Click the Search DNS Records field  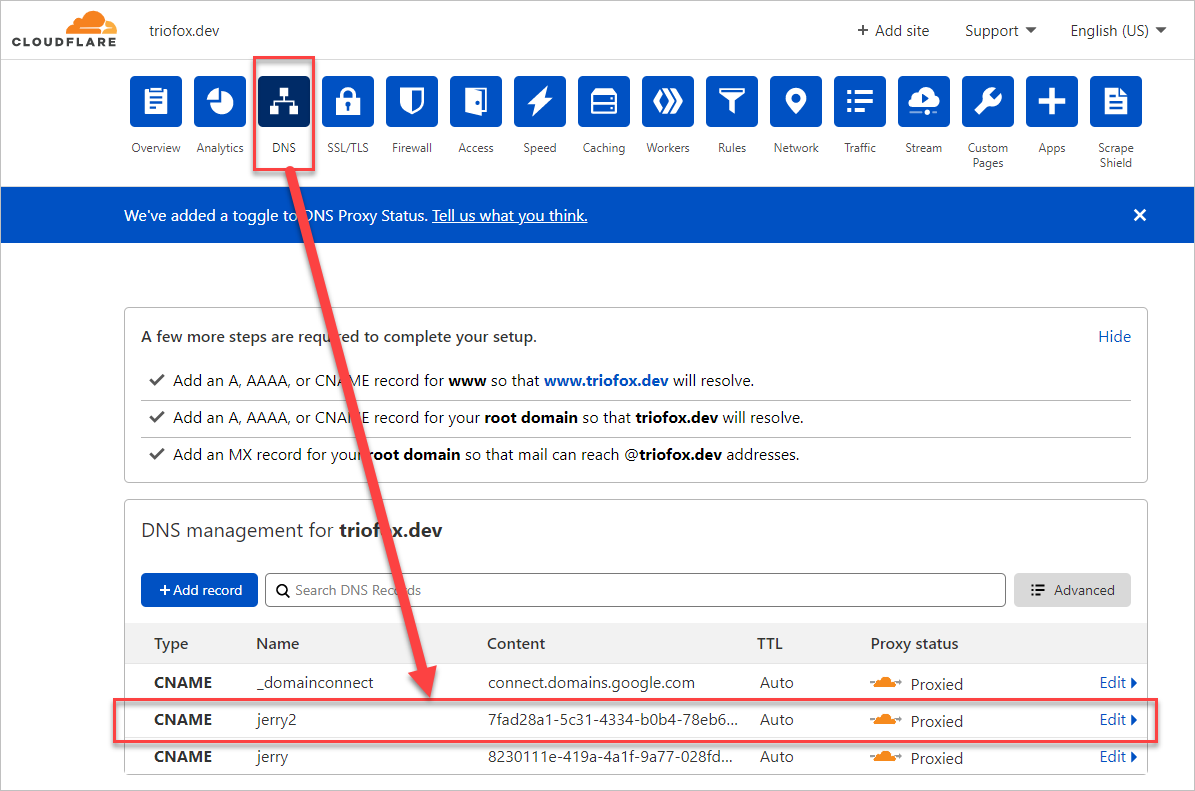coord(635,590)
